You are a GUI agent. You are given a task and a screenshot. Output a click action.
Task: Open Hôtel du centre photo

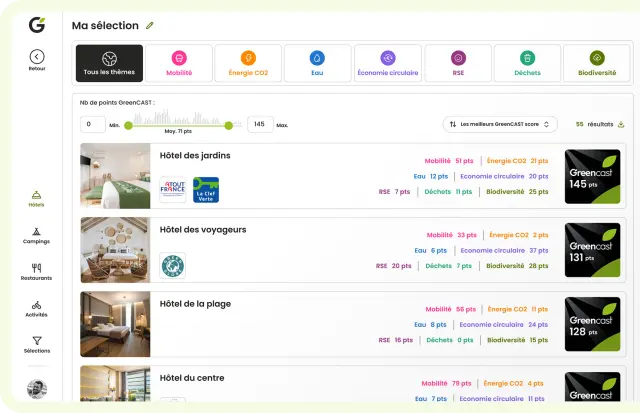click(x=115, y=383)
